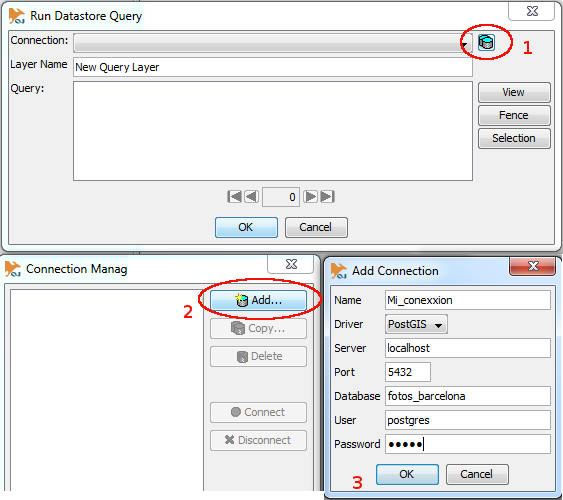Click the Connect button
Viewport: 563px width, 500px height.
point(259,412)
